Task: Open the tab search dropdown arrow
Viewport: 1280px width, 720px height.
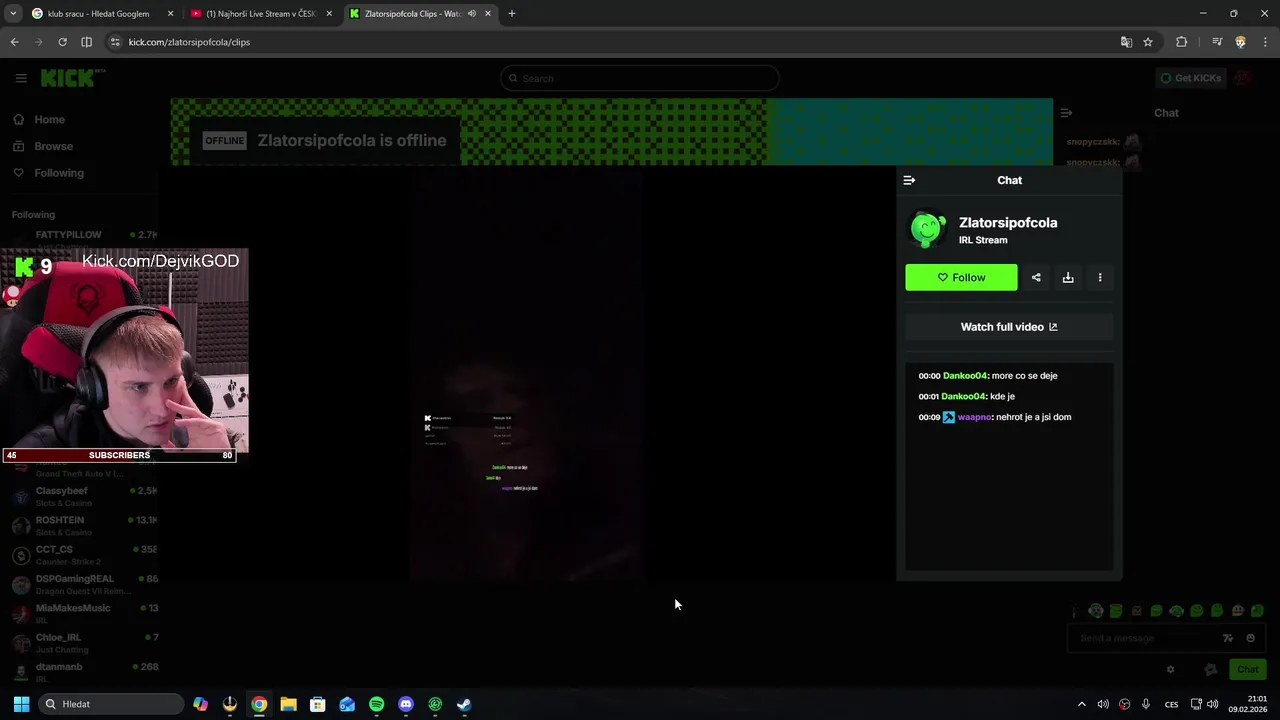Action: [13, 14]
